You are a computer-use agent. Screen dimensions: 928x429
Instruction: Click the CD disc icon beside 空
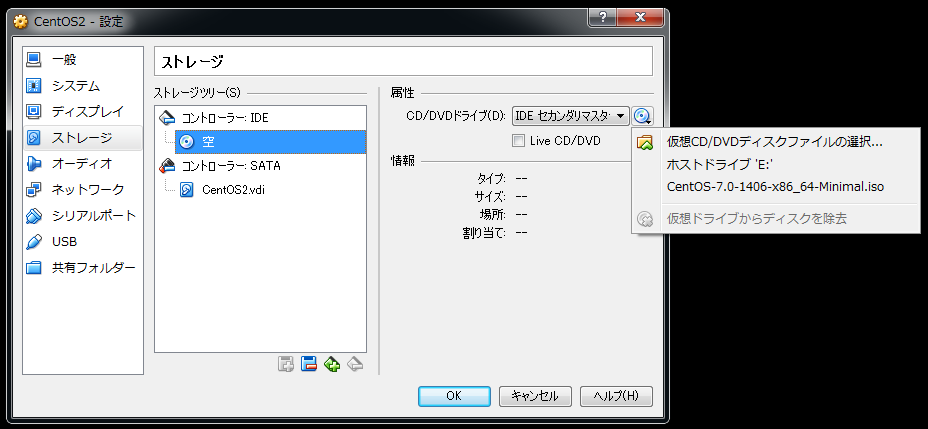[187, 142]
